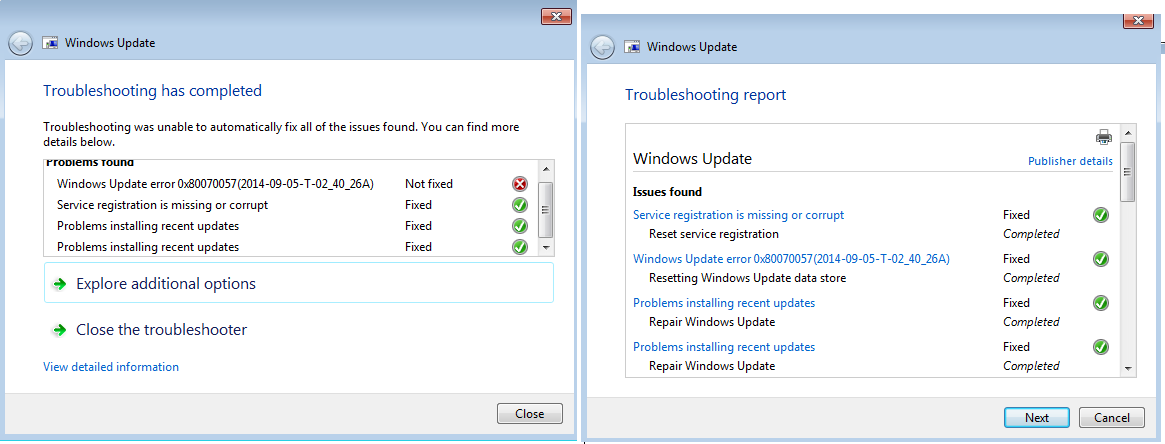Close the left Windows Update window with the red X
Screen dimensions: 1165x444
click(556, 17)
